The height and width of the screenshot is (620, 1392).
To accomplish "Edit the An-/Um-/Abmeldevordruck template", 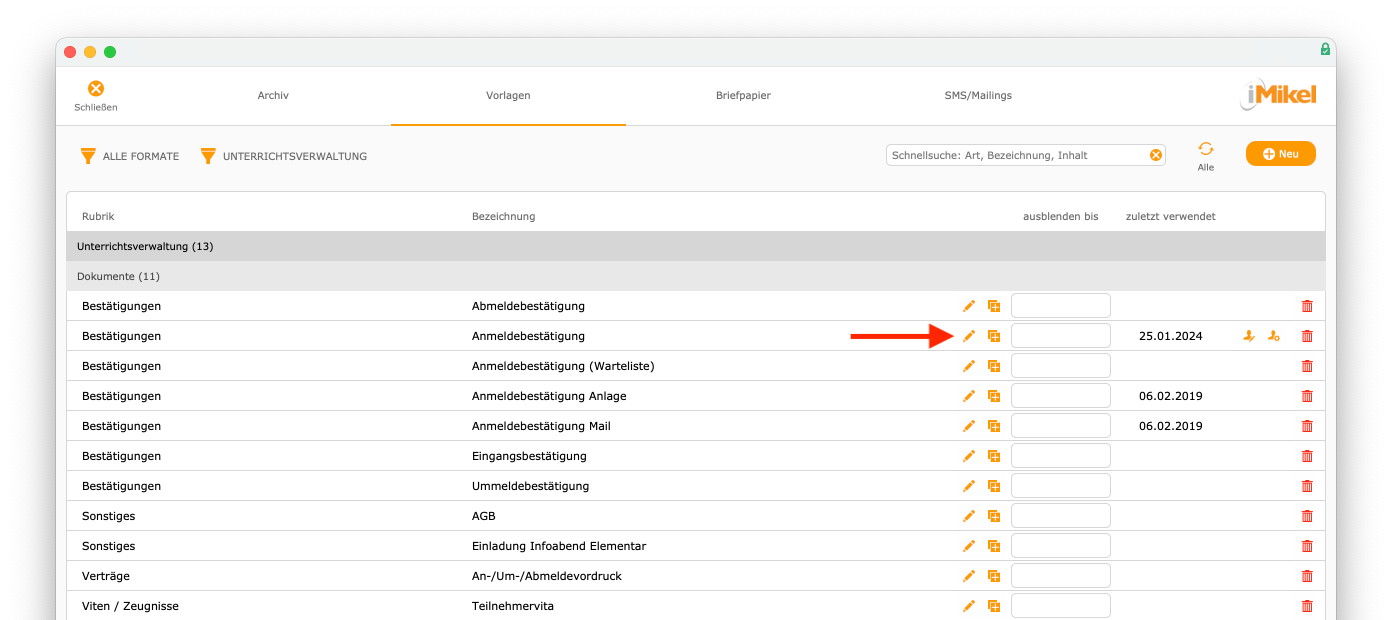I will tap(969, 576).
